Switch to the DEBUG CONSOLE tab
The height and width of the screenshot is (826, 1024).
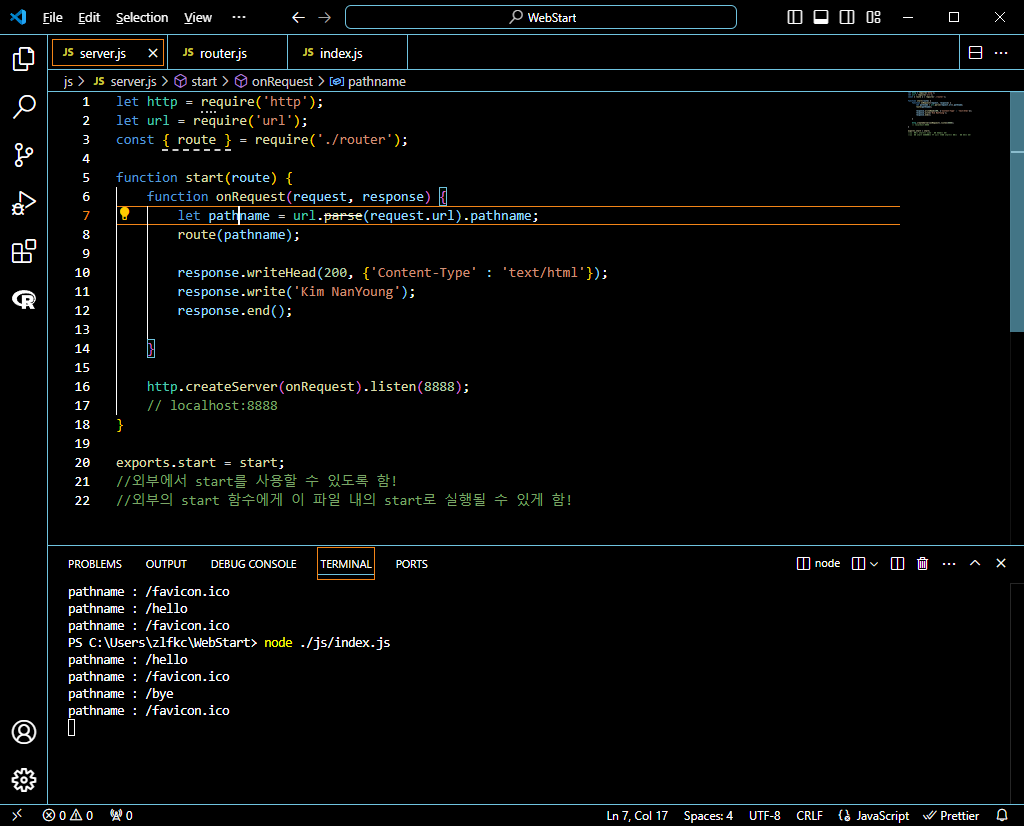[x=253, y=564]
